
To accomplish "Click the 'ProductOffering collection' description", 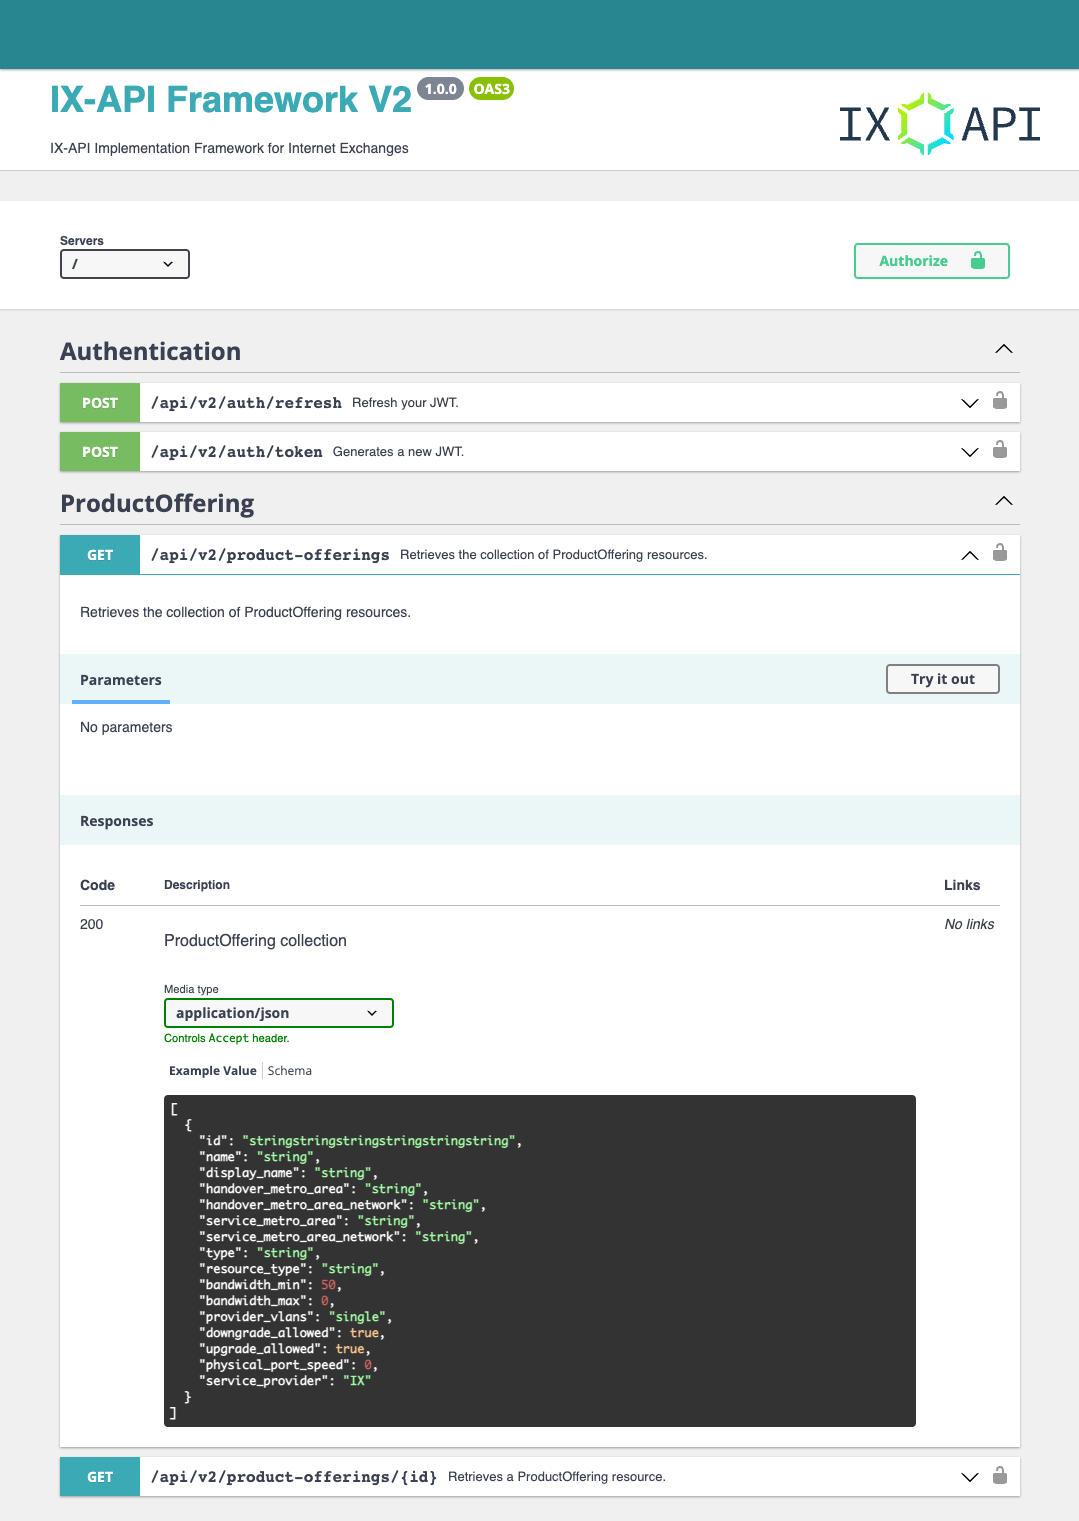I will (255, 941).
